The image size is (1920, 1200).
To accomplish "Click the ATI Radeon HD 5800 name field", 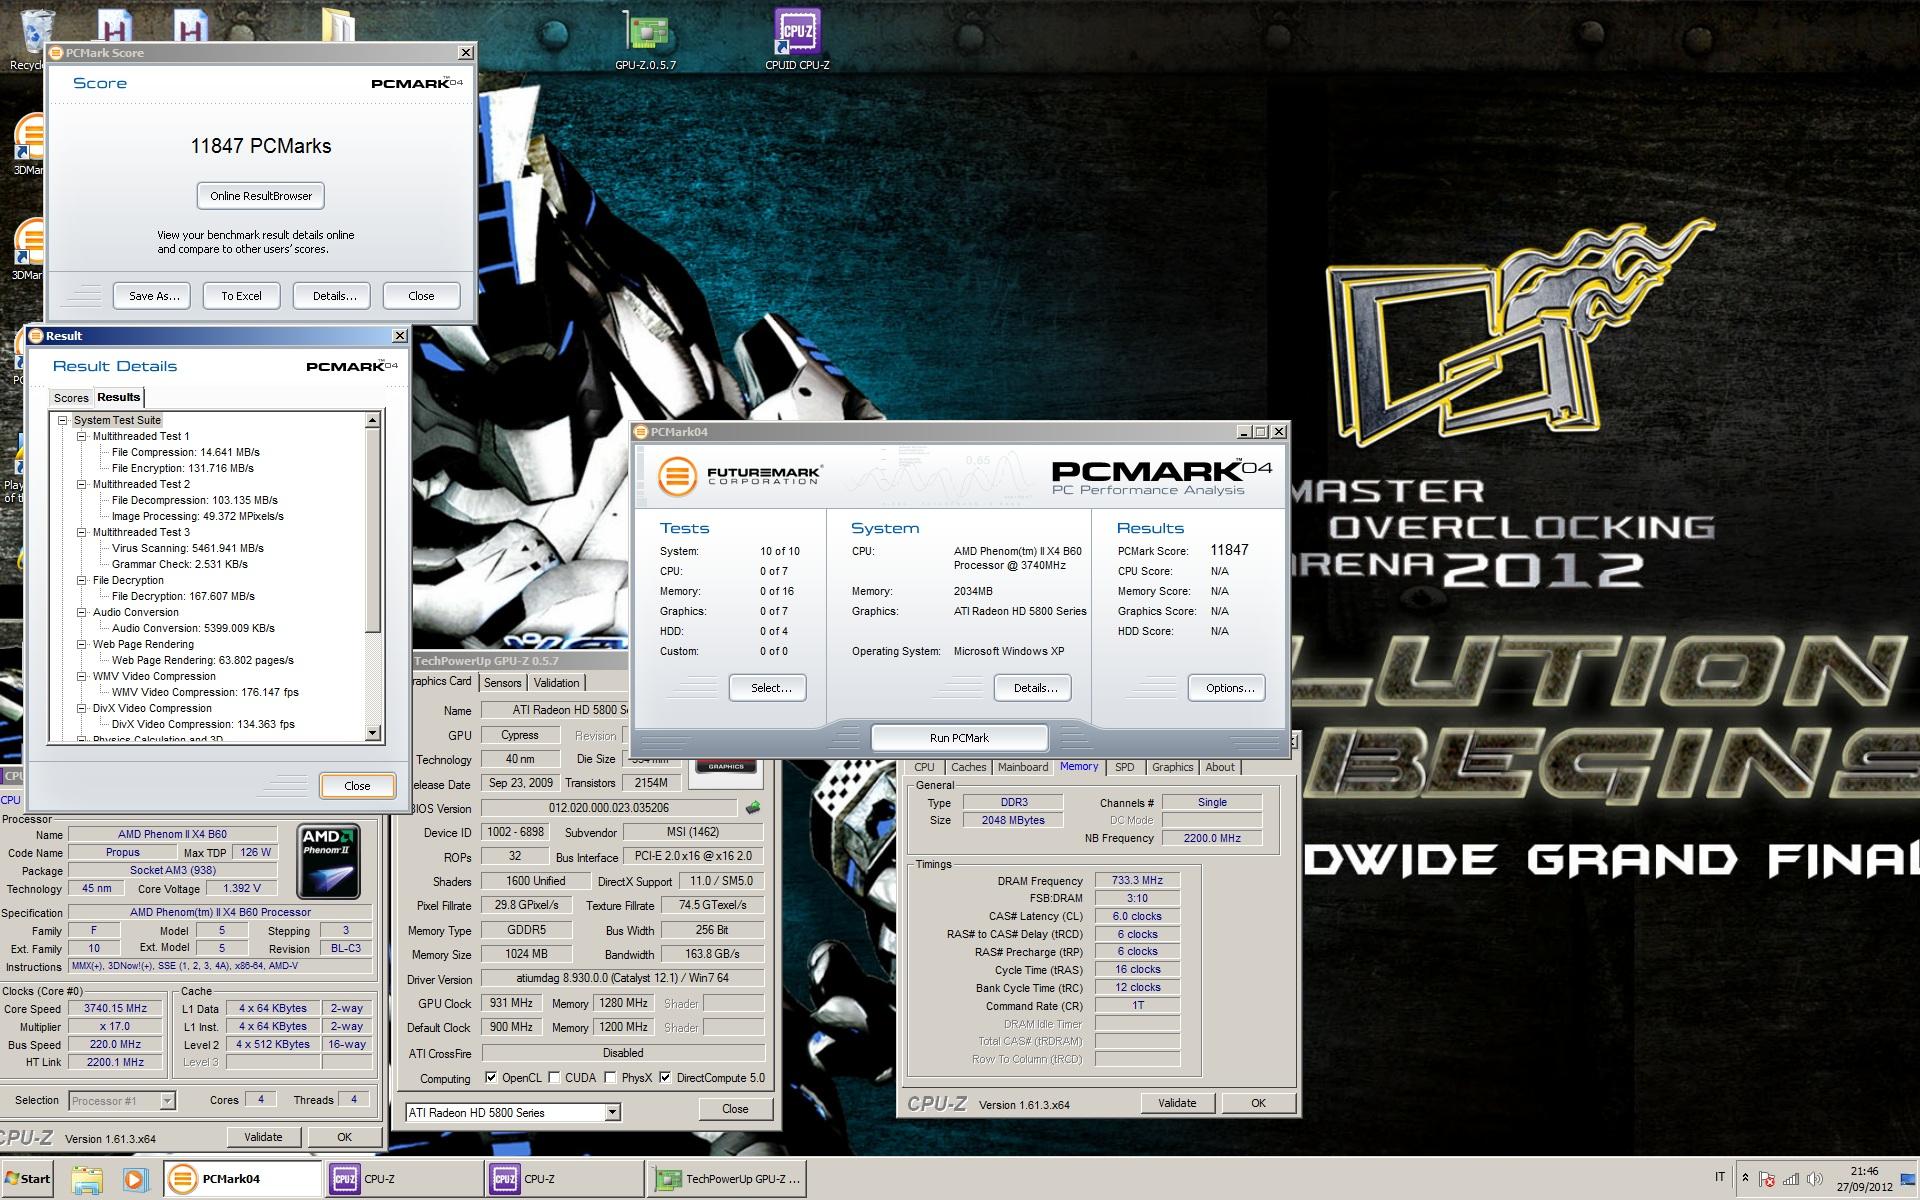I will [x=555, y=710].
